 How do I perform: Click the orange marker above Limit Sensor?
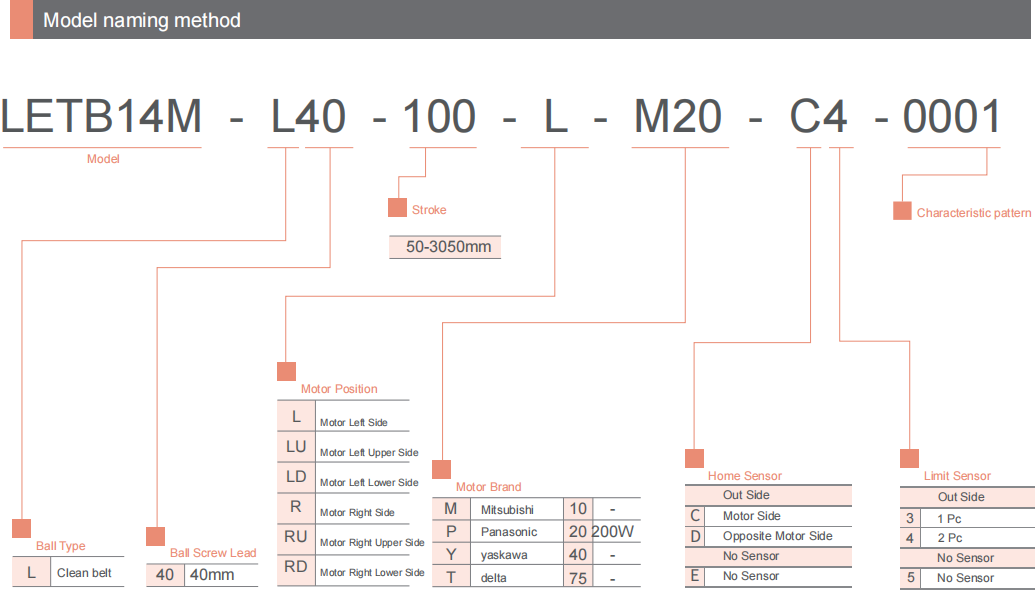click(x=909, y=458)
